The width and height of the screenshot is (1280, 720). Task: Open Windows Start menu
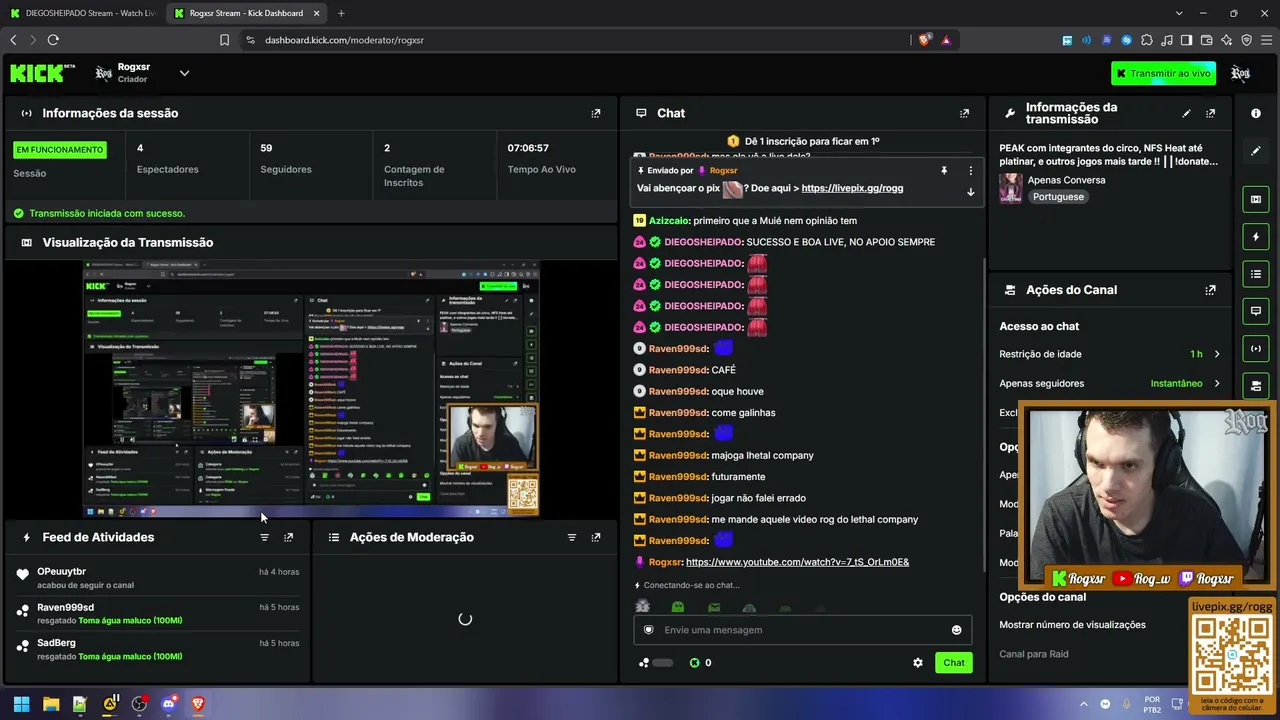click(x=21, y=704)
